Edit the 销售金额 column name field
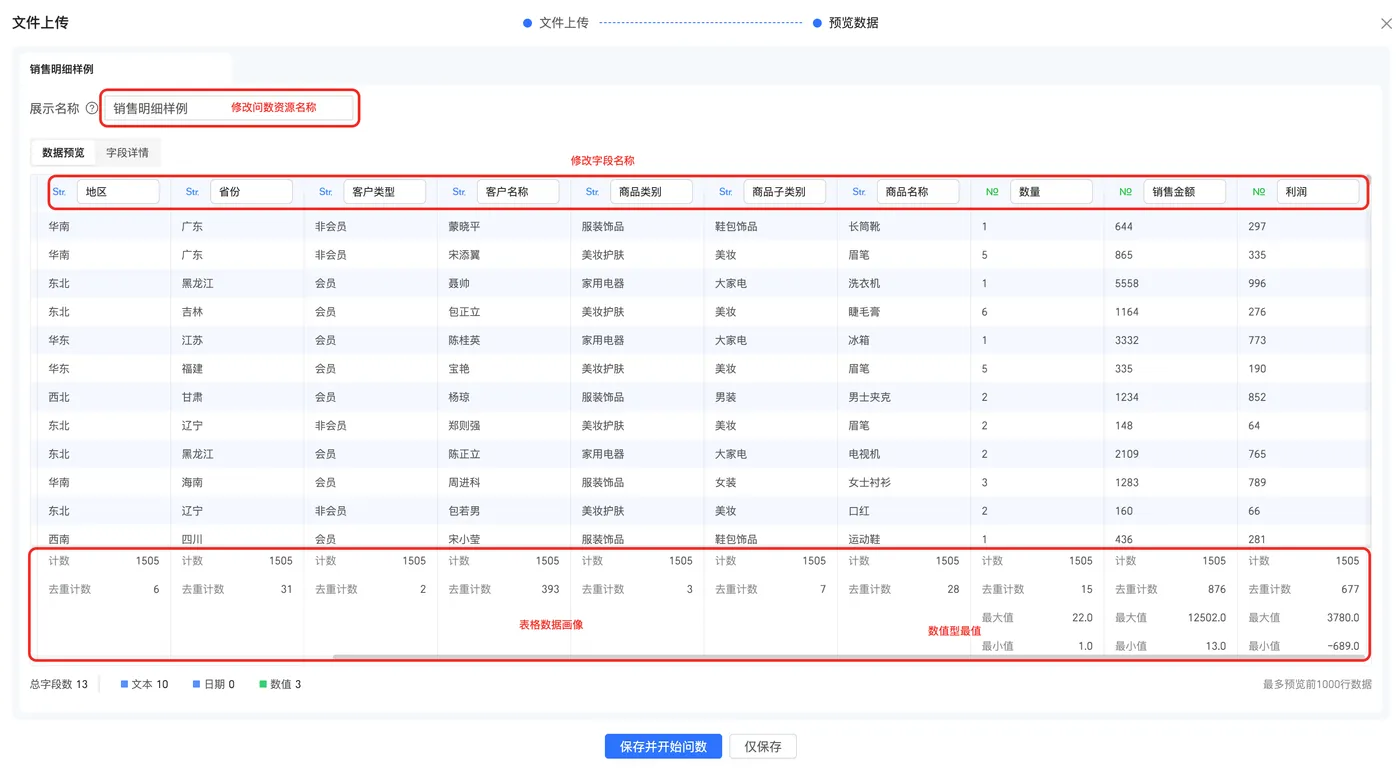Screen dimensions: 1400x768 1184,192
